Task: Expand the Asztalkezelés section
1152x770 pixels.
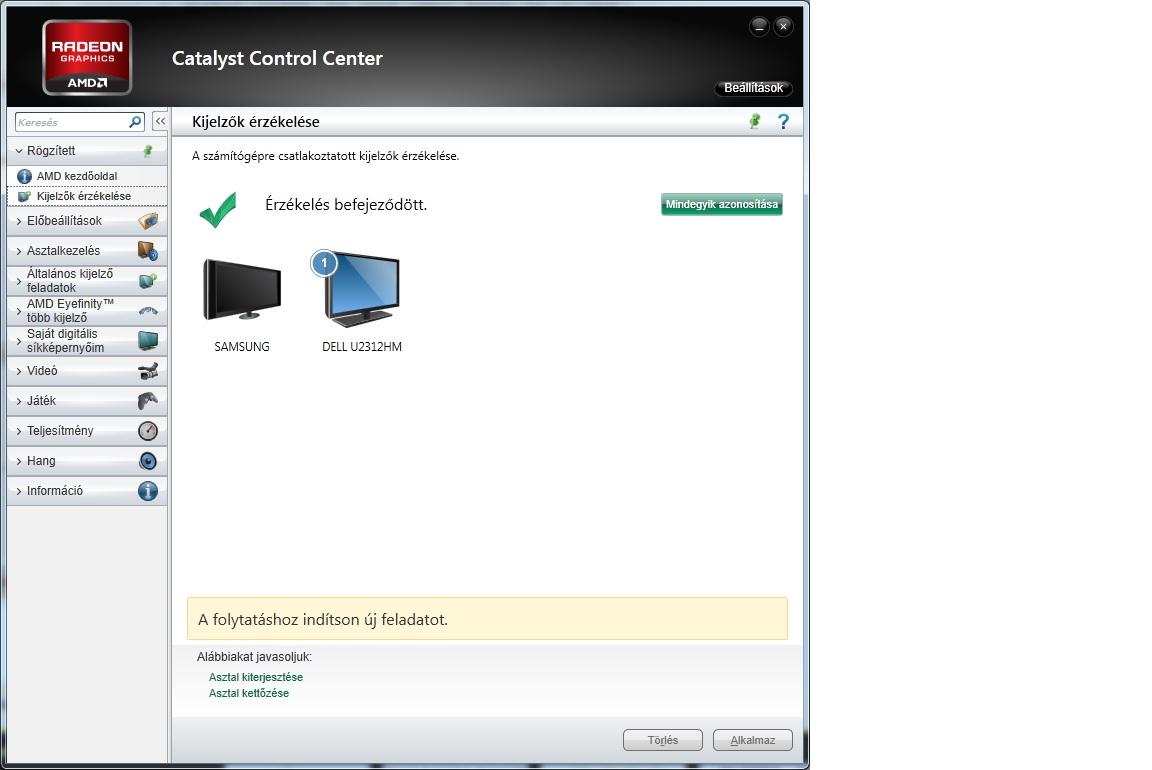Action: pos(19,251)
